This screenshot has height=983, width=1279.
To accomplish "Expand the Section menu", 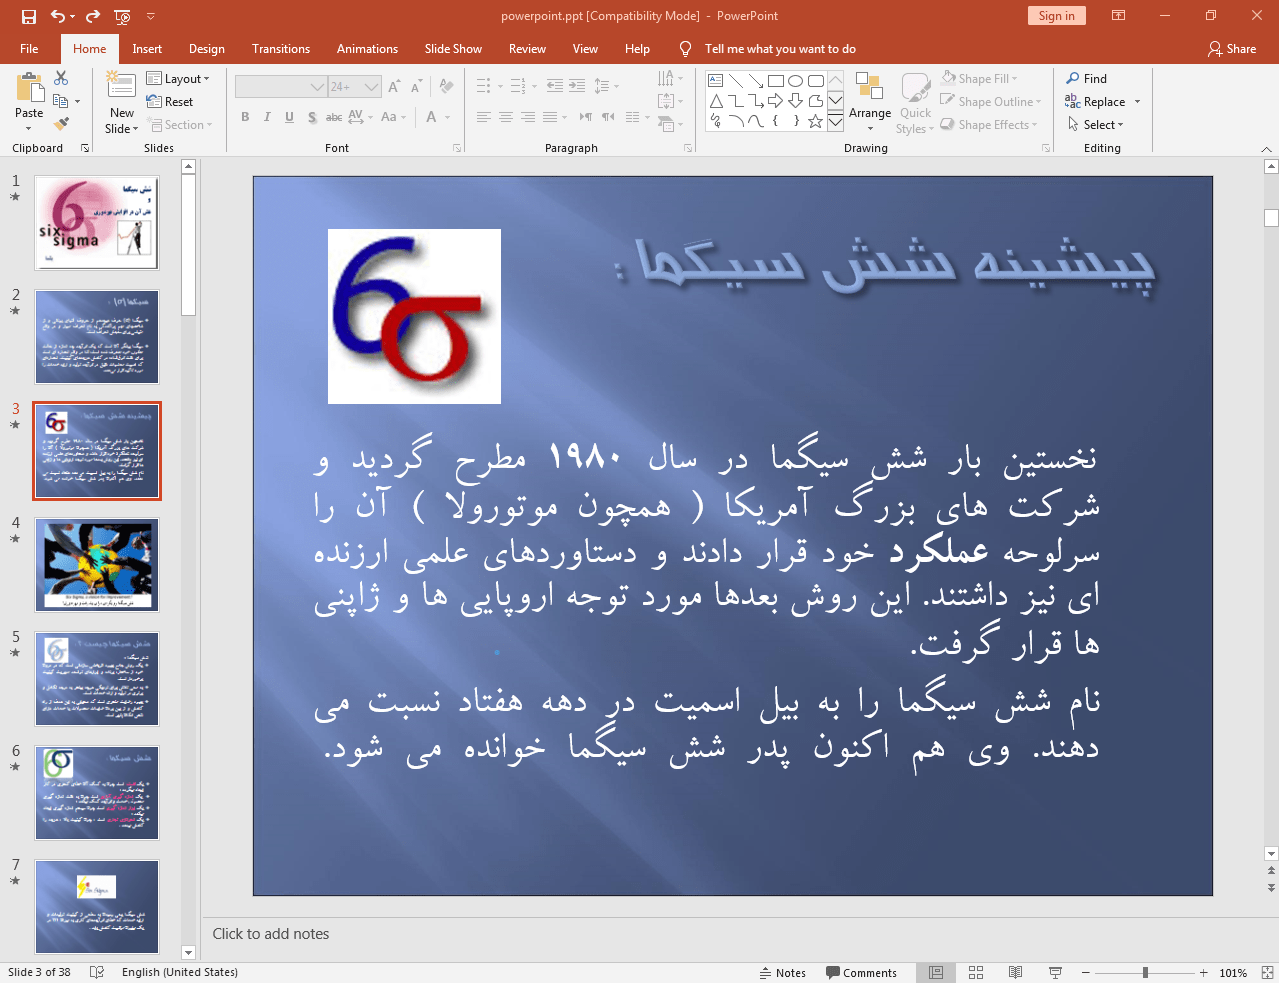I will pos(180,125).
